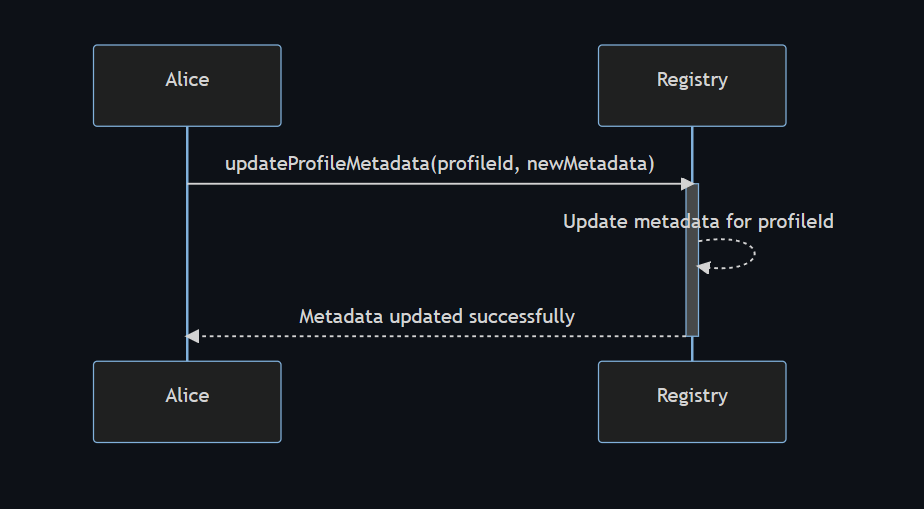Click the solid arrowhead pointing at Registry
924x509 pixels.
click(688, 184)
